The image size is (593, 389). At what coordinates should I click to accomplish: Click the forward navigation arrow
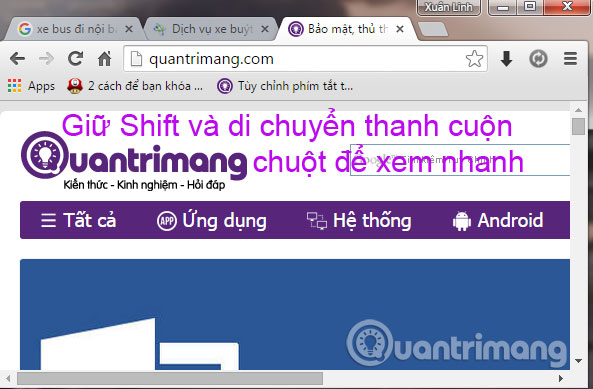[46, 59]
